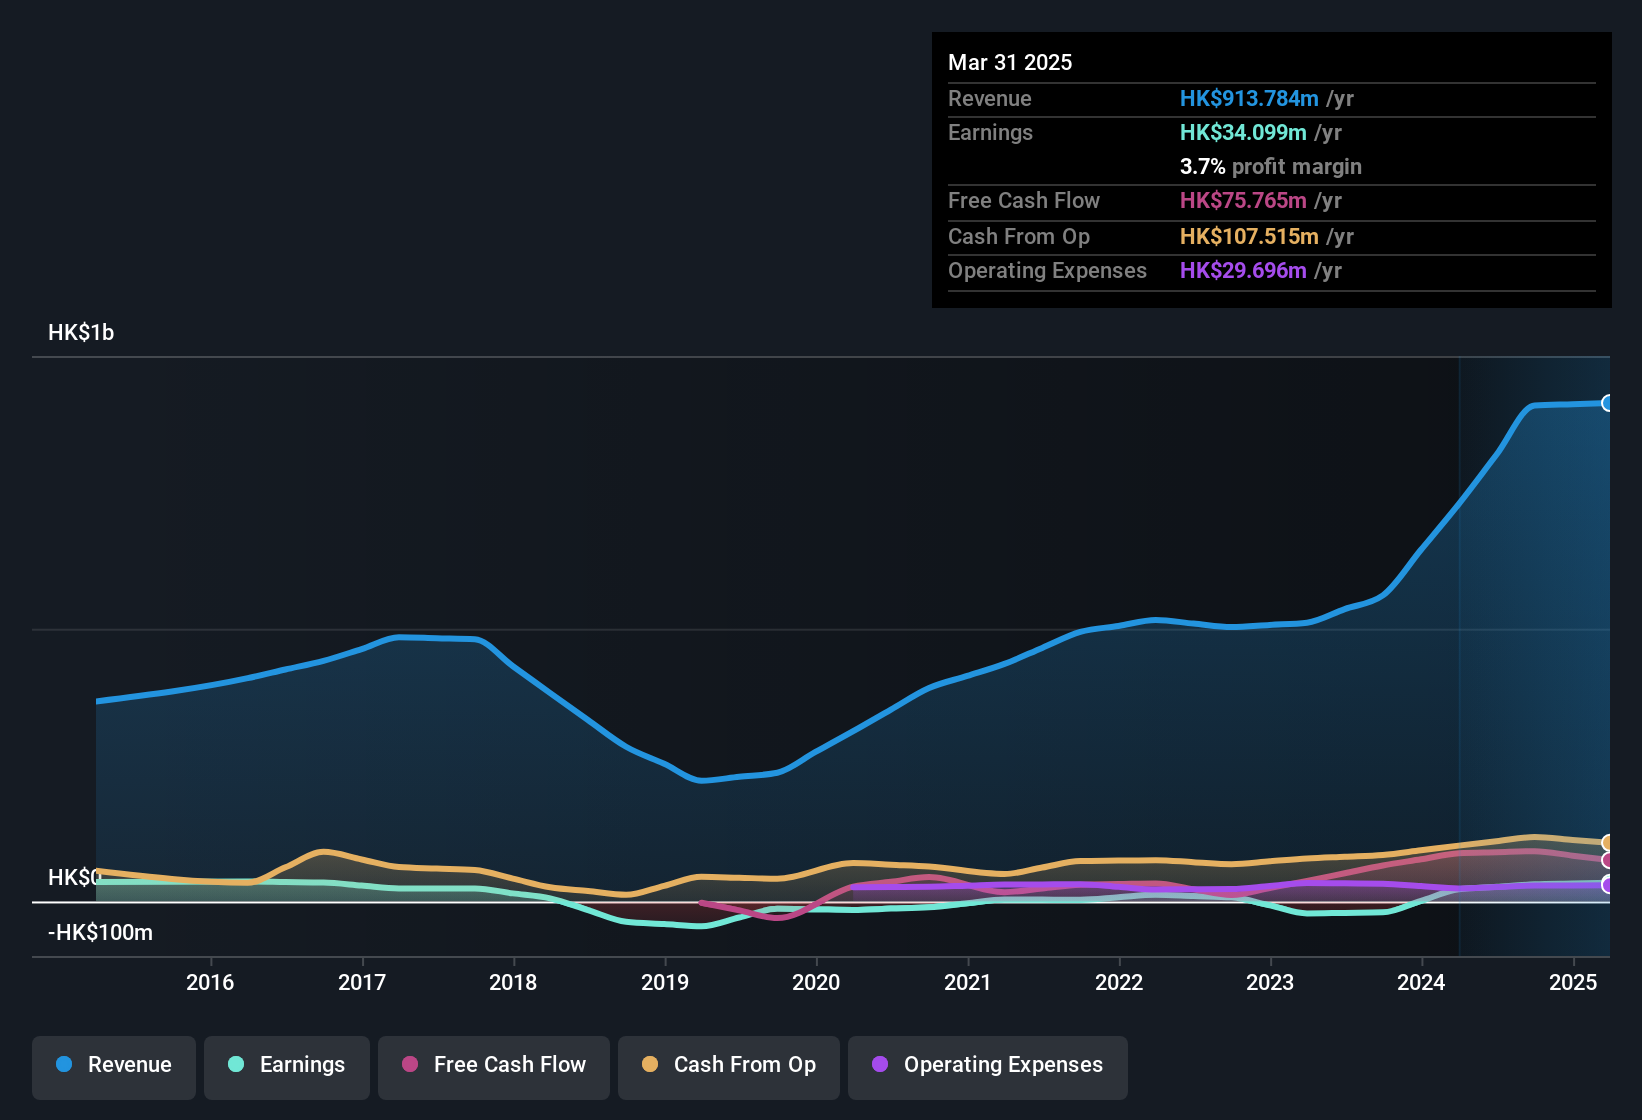The height and width of the screenshot is (1120, 1642).
Task: Toggle the Earnings series off
Action: click(287, 1065)
